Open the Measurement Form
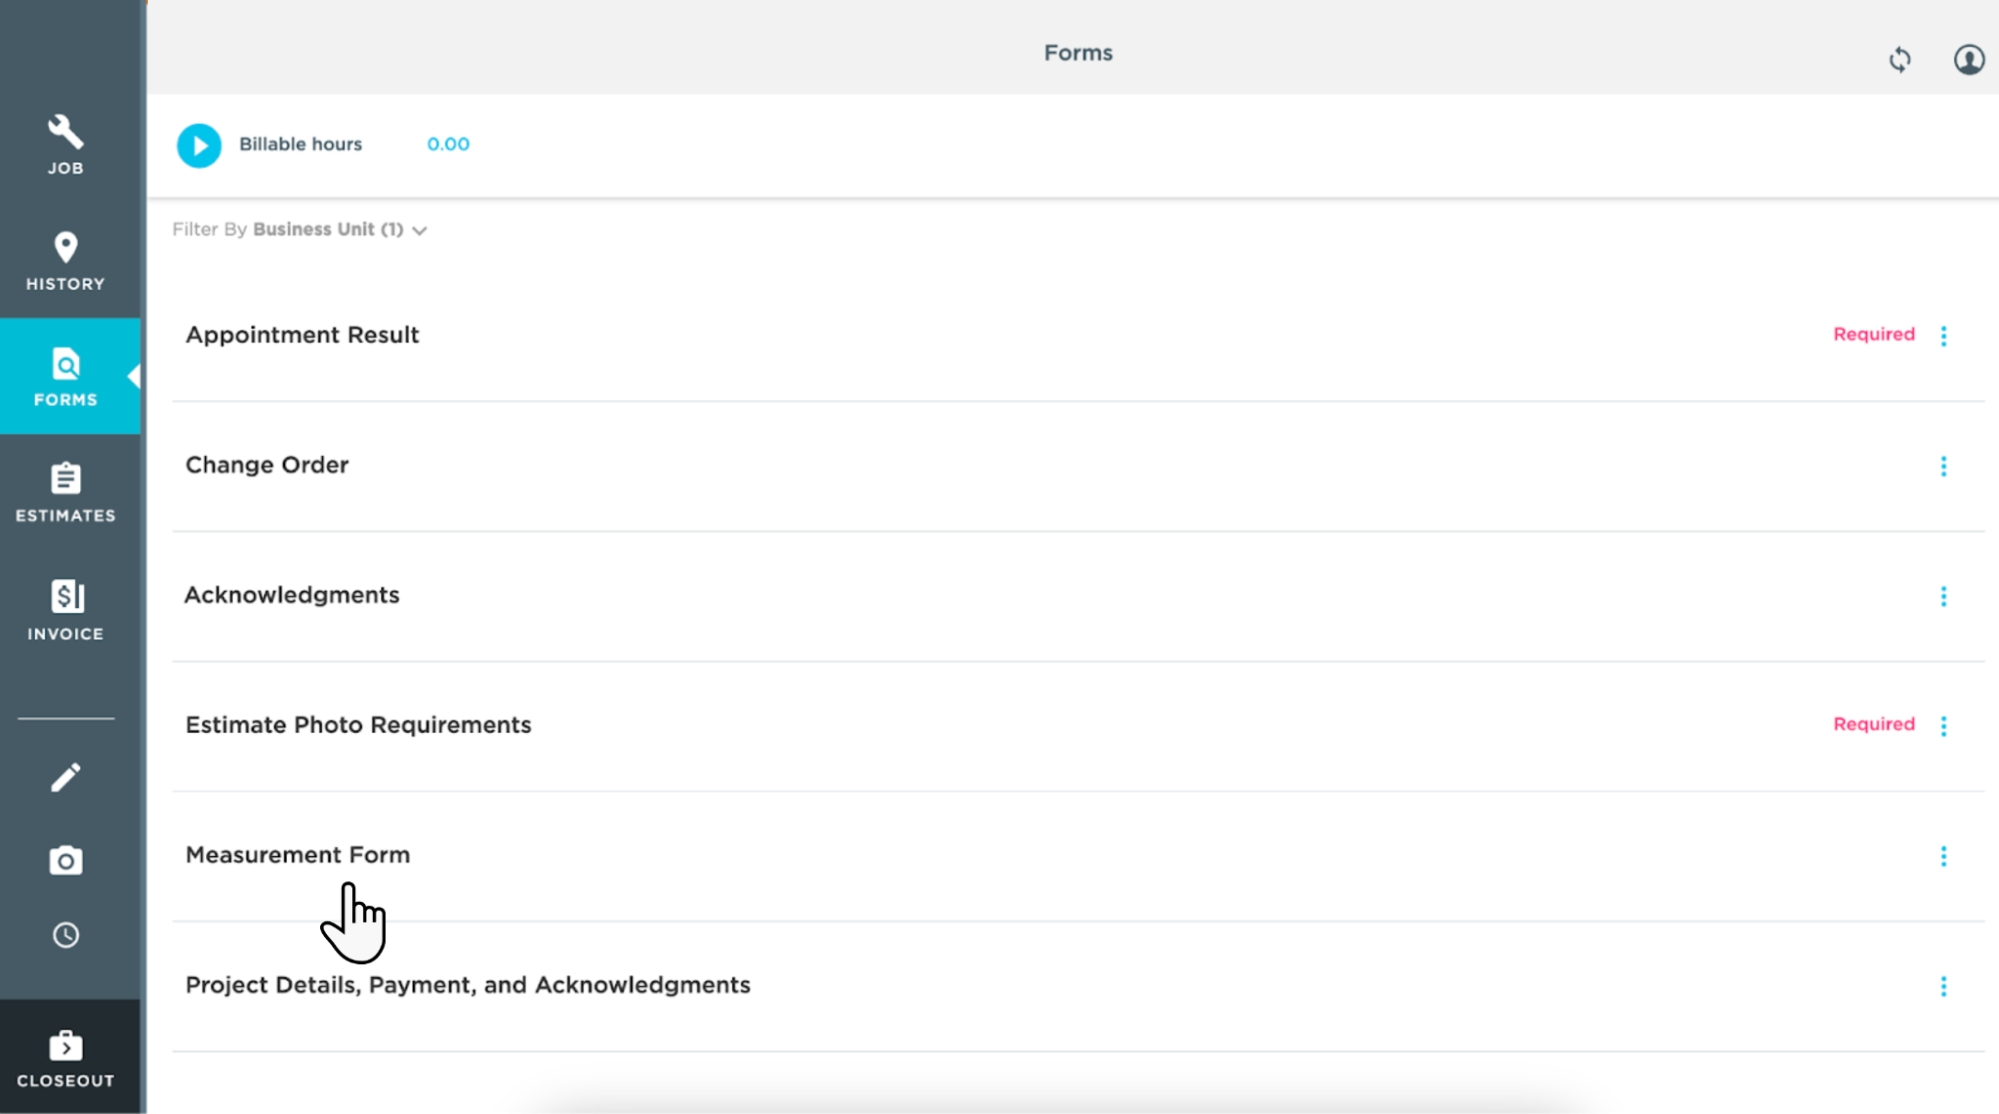The width and height of the screenshot is (1999, 1114). (x=298, y=855)
